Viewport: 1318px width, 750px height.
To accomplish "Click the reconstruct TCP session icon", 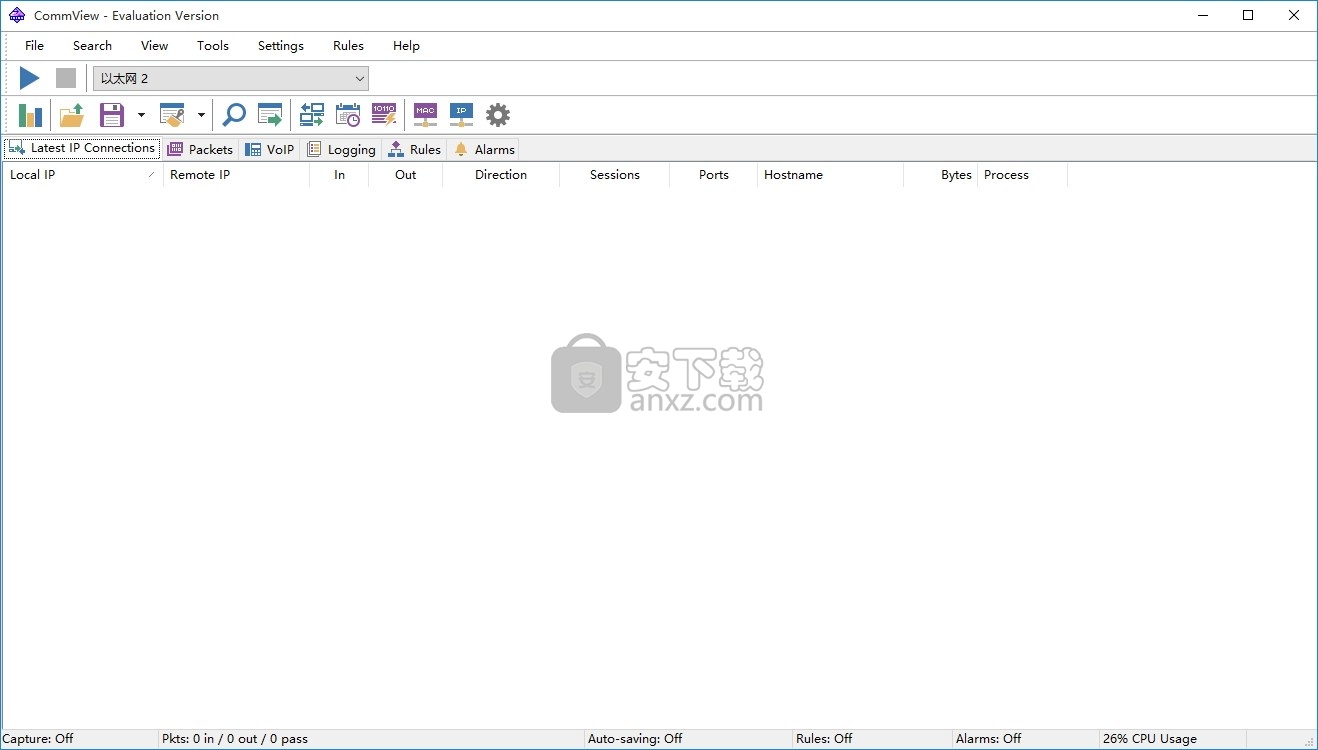I will (312, 115).
